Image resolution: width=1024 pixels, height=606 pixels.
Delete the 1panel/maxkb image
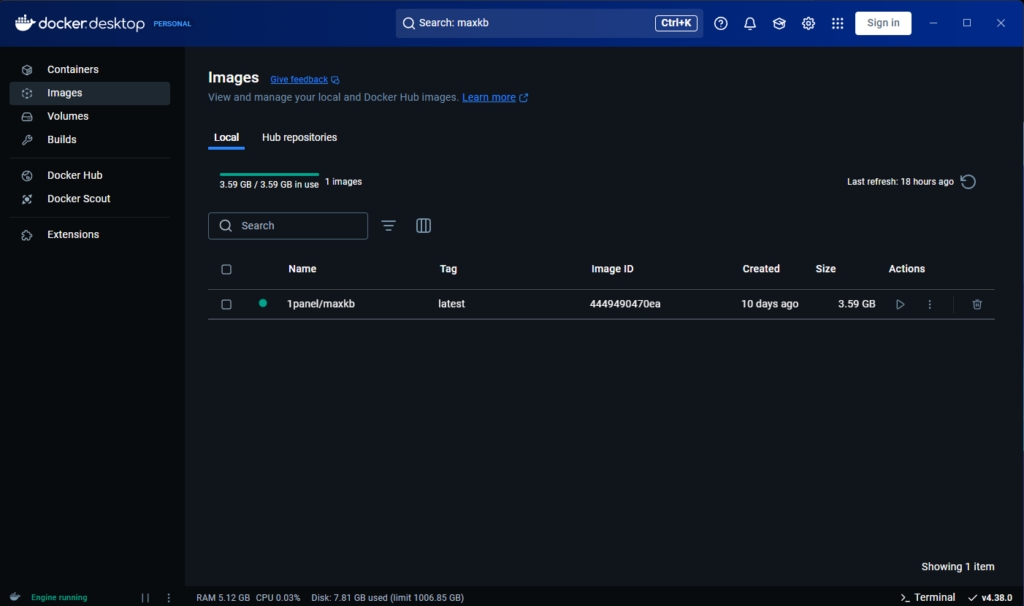pyautogui.click(x=977, y=304)
